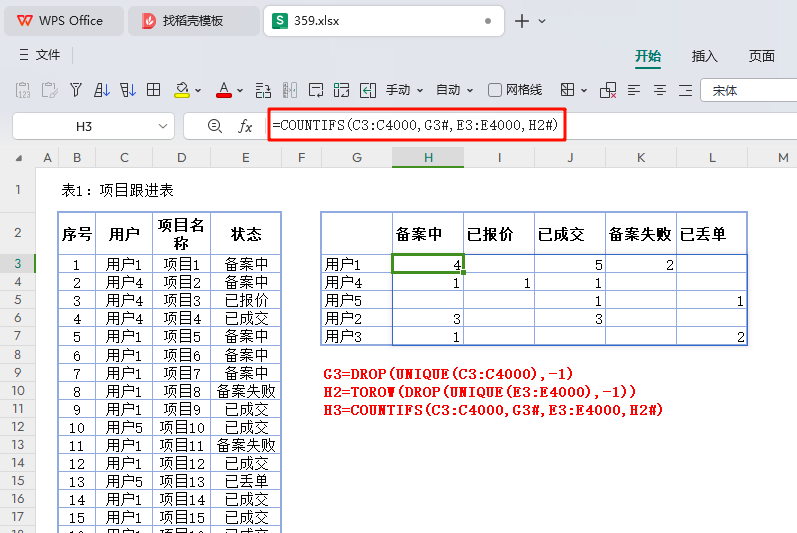Open font color dropdown arrow
The height and width of the screenshot is (533, 797).
tap(240, 91)
